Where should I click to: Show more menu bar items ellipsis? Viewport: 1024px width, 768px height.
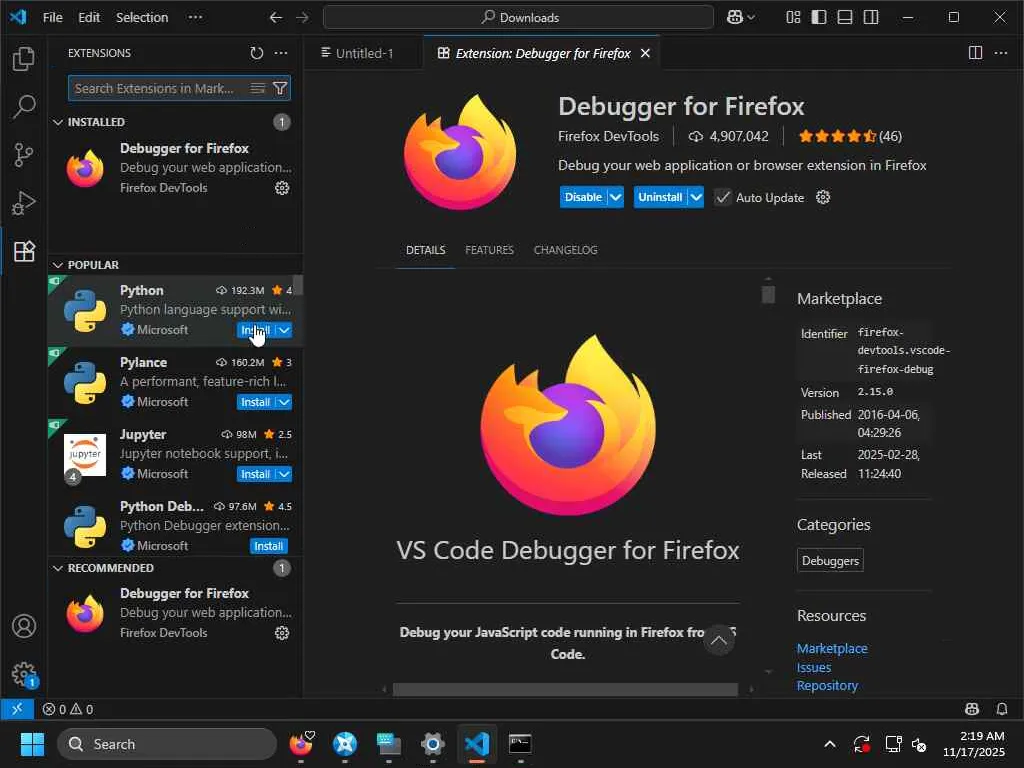click(x=195, y=18)
